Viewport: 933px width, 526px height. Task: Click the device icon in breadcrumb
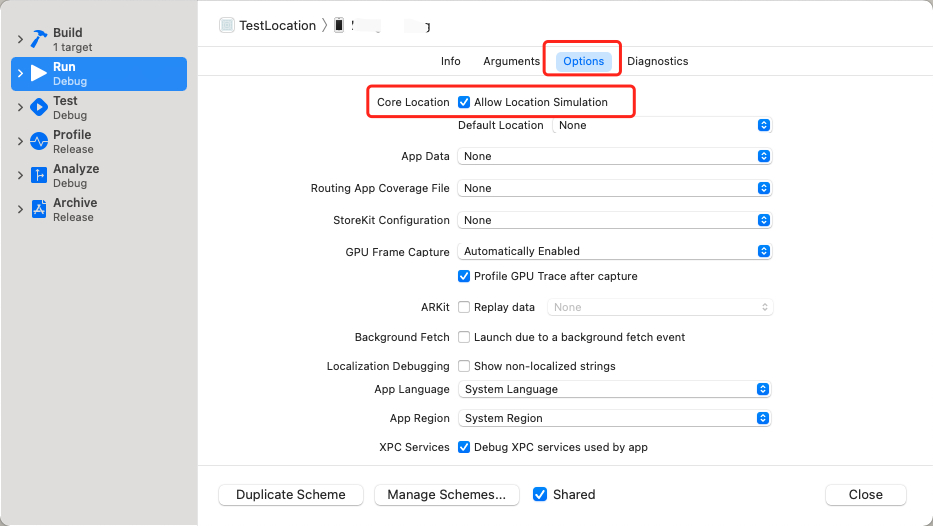pyautogui.click(x=339, y=25)
